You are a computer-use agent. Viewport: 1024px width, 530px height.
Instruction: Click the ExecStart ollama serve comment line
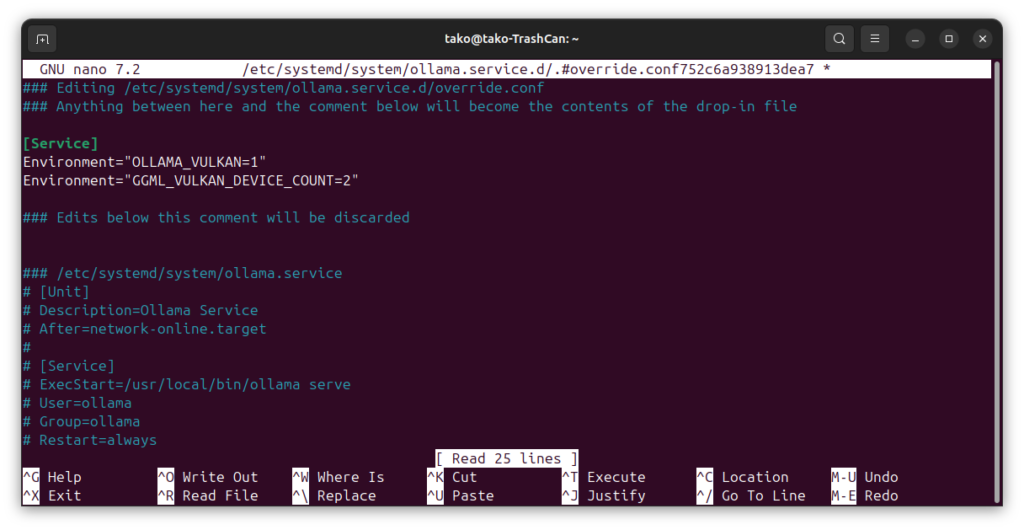click(194, 384)
